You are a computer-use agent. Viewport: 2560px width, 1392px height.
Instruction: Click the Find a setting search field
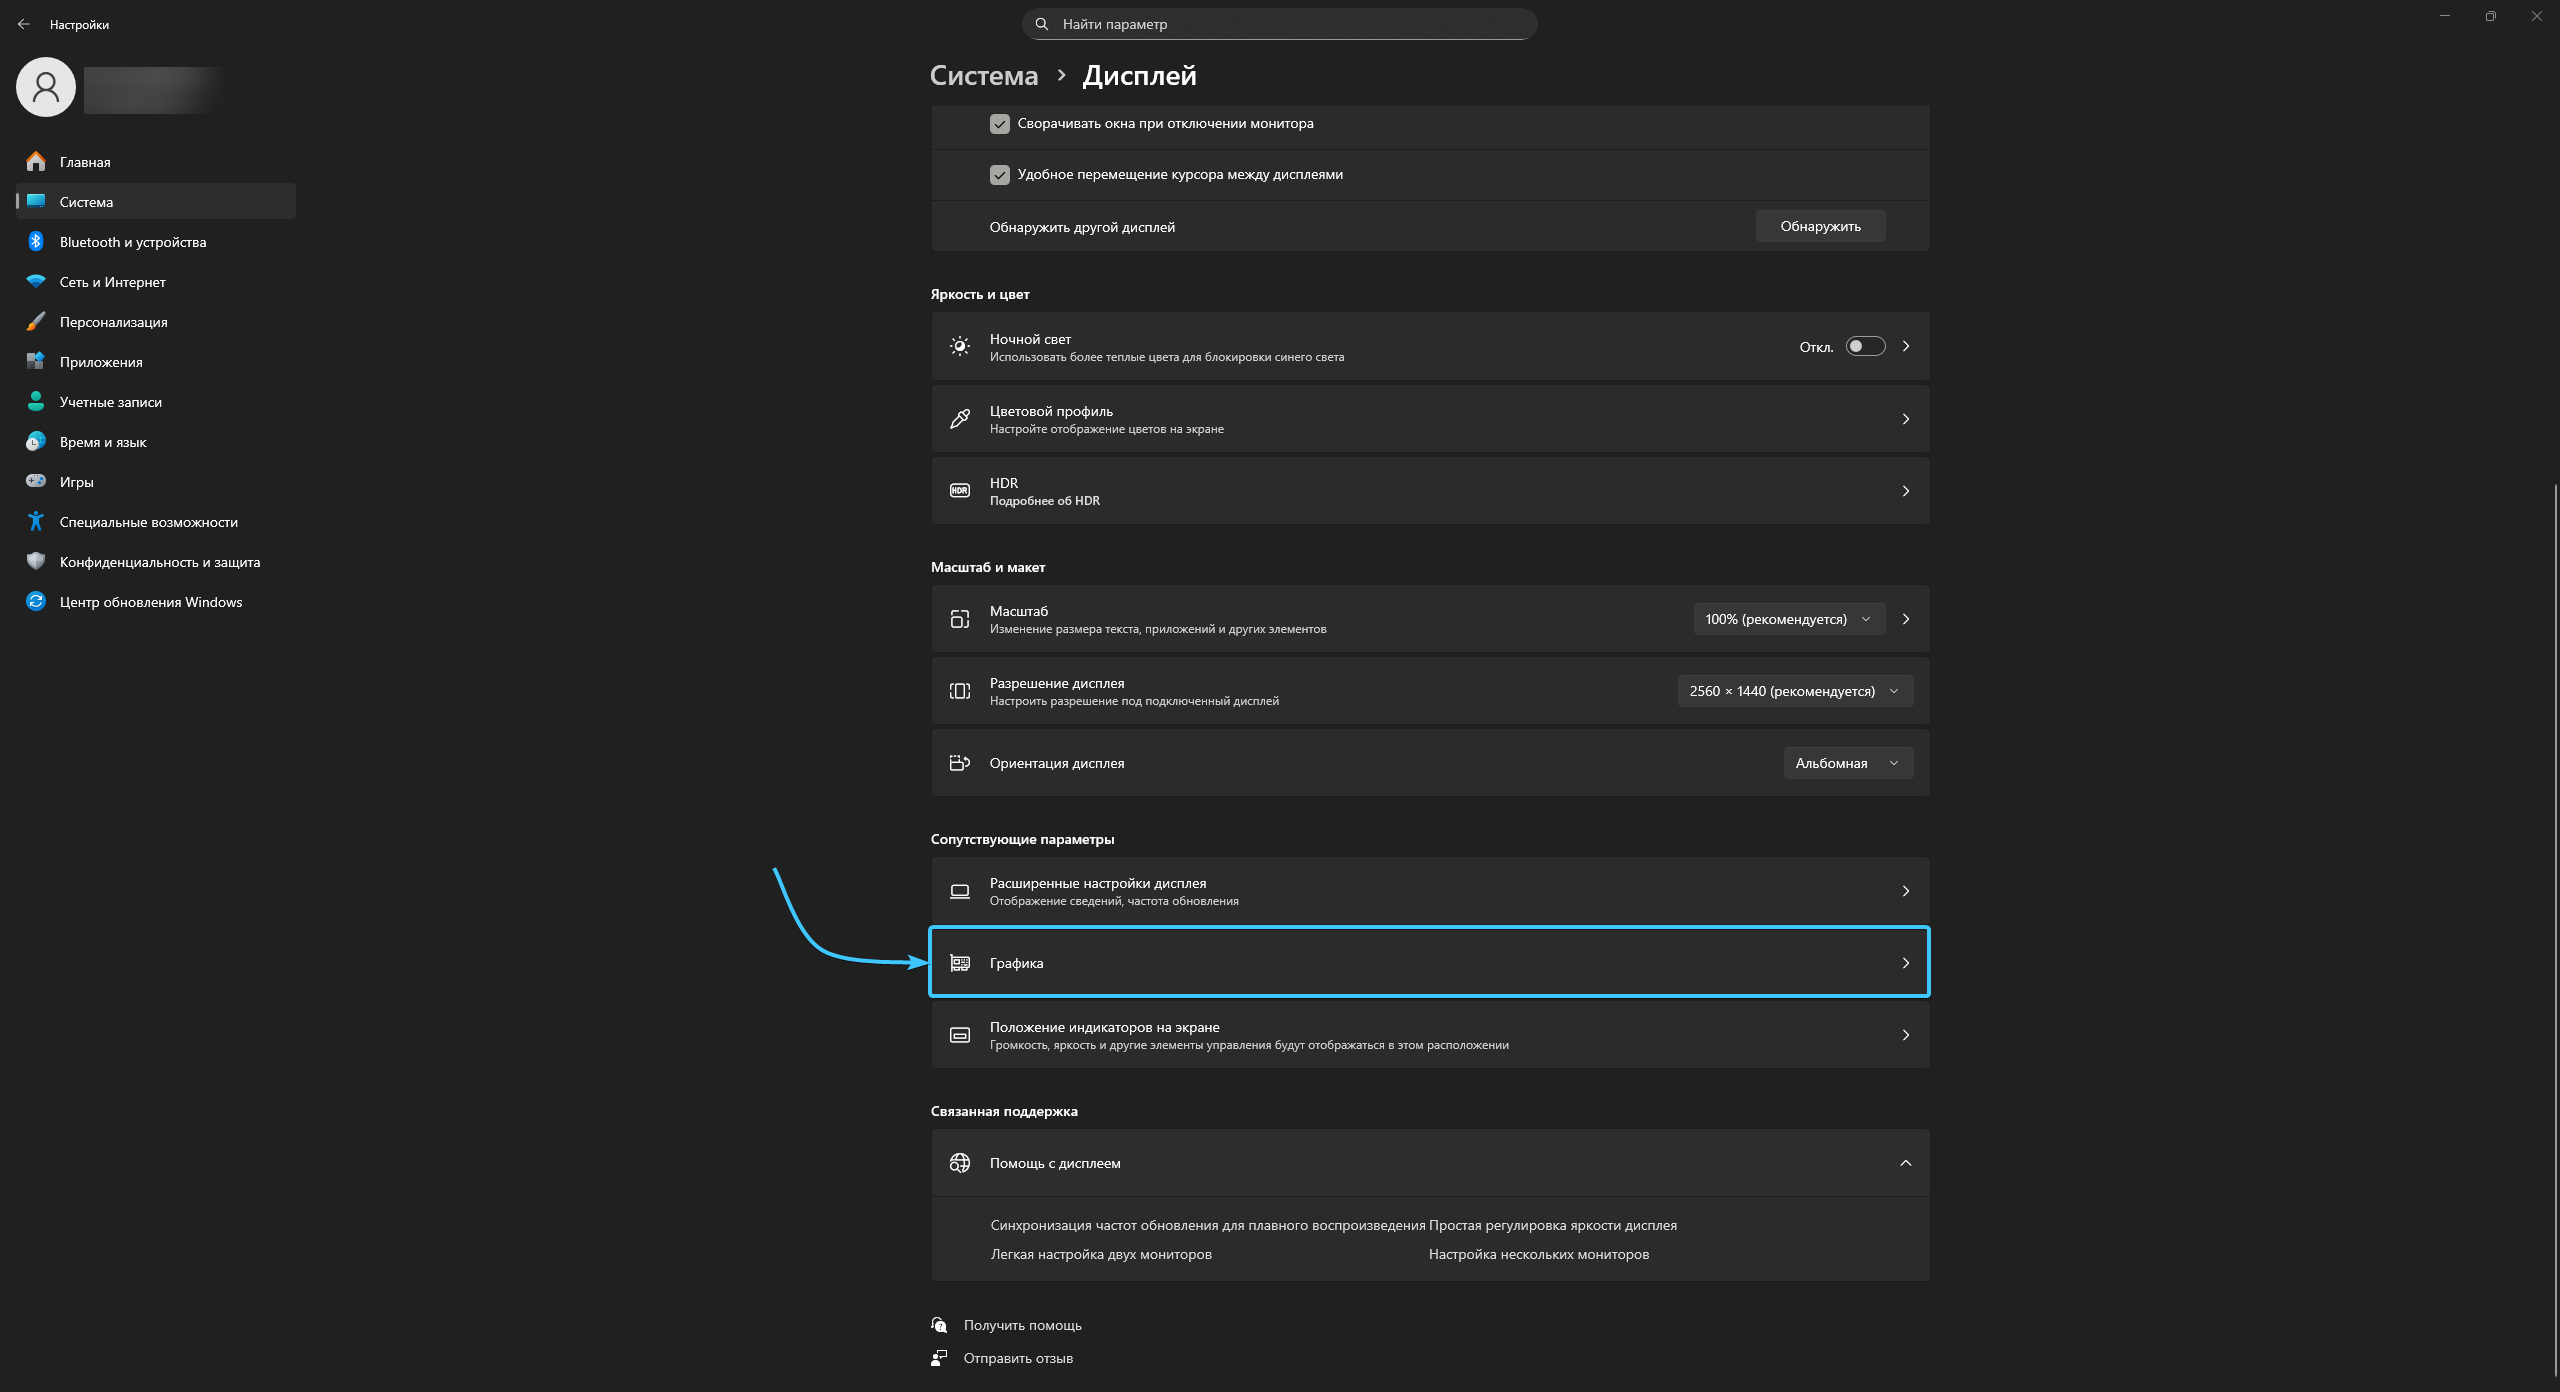[x=1280, y=24]
